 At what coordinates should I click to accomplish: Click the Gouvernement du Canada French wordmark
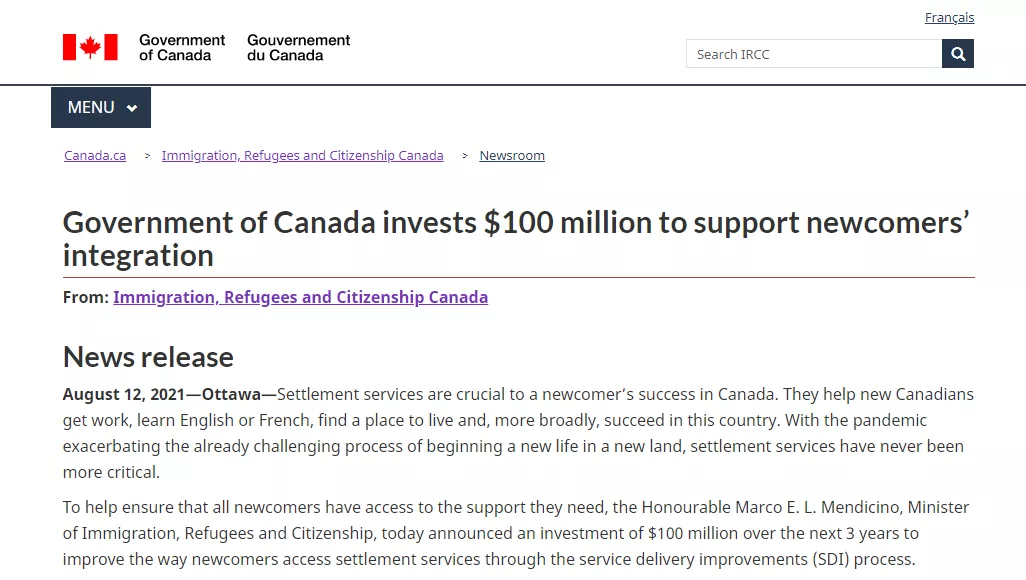299,47
